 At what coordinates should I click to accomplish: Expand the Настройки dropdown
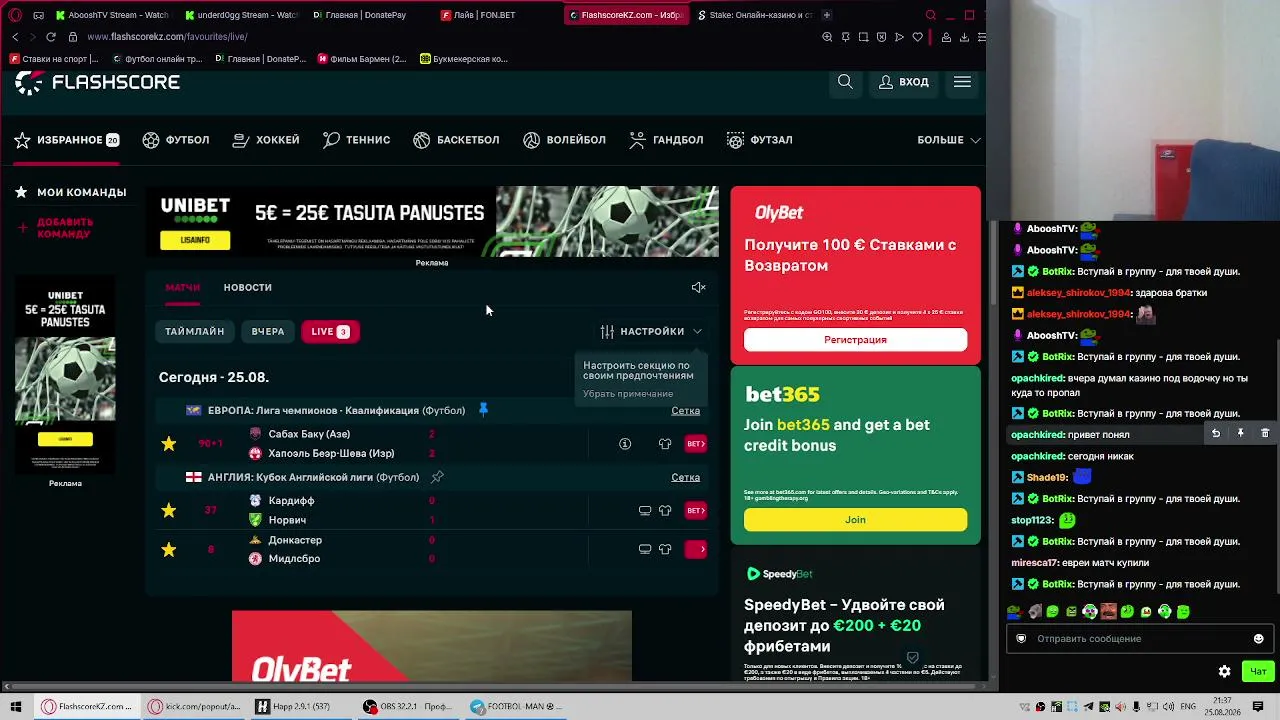[x=651, y=331]
